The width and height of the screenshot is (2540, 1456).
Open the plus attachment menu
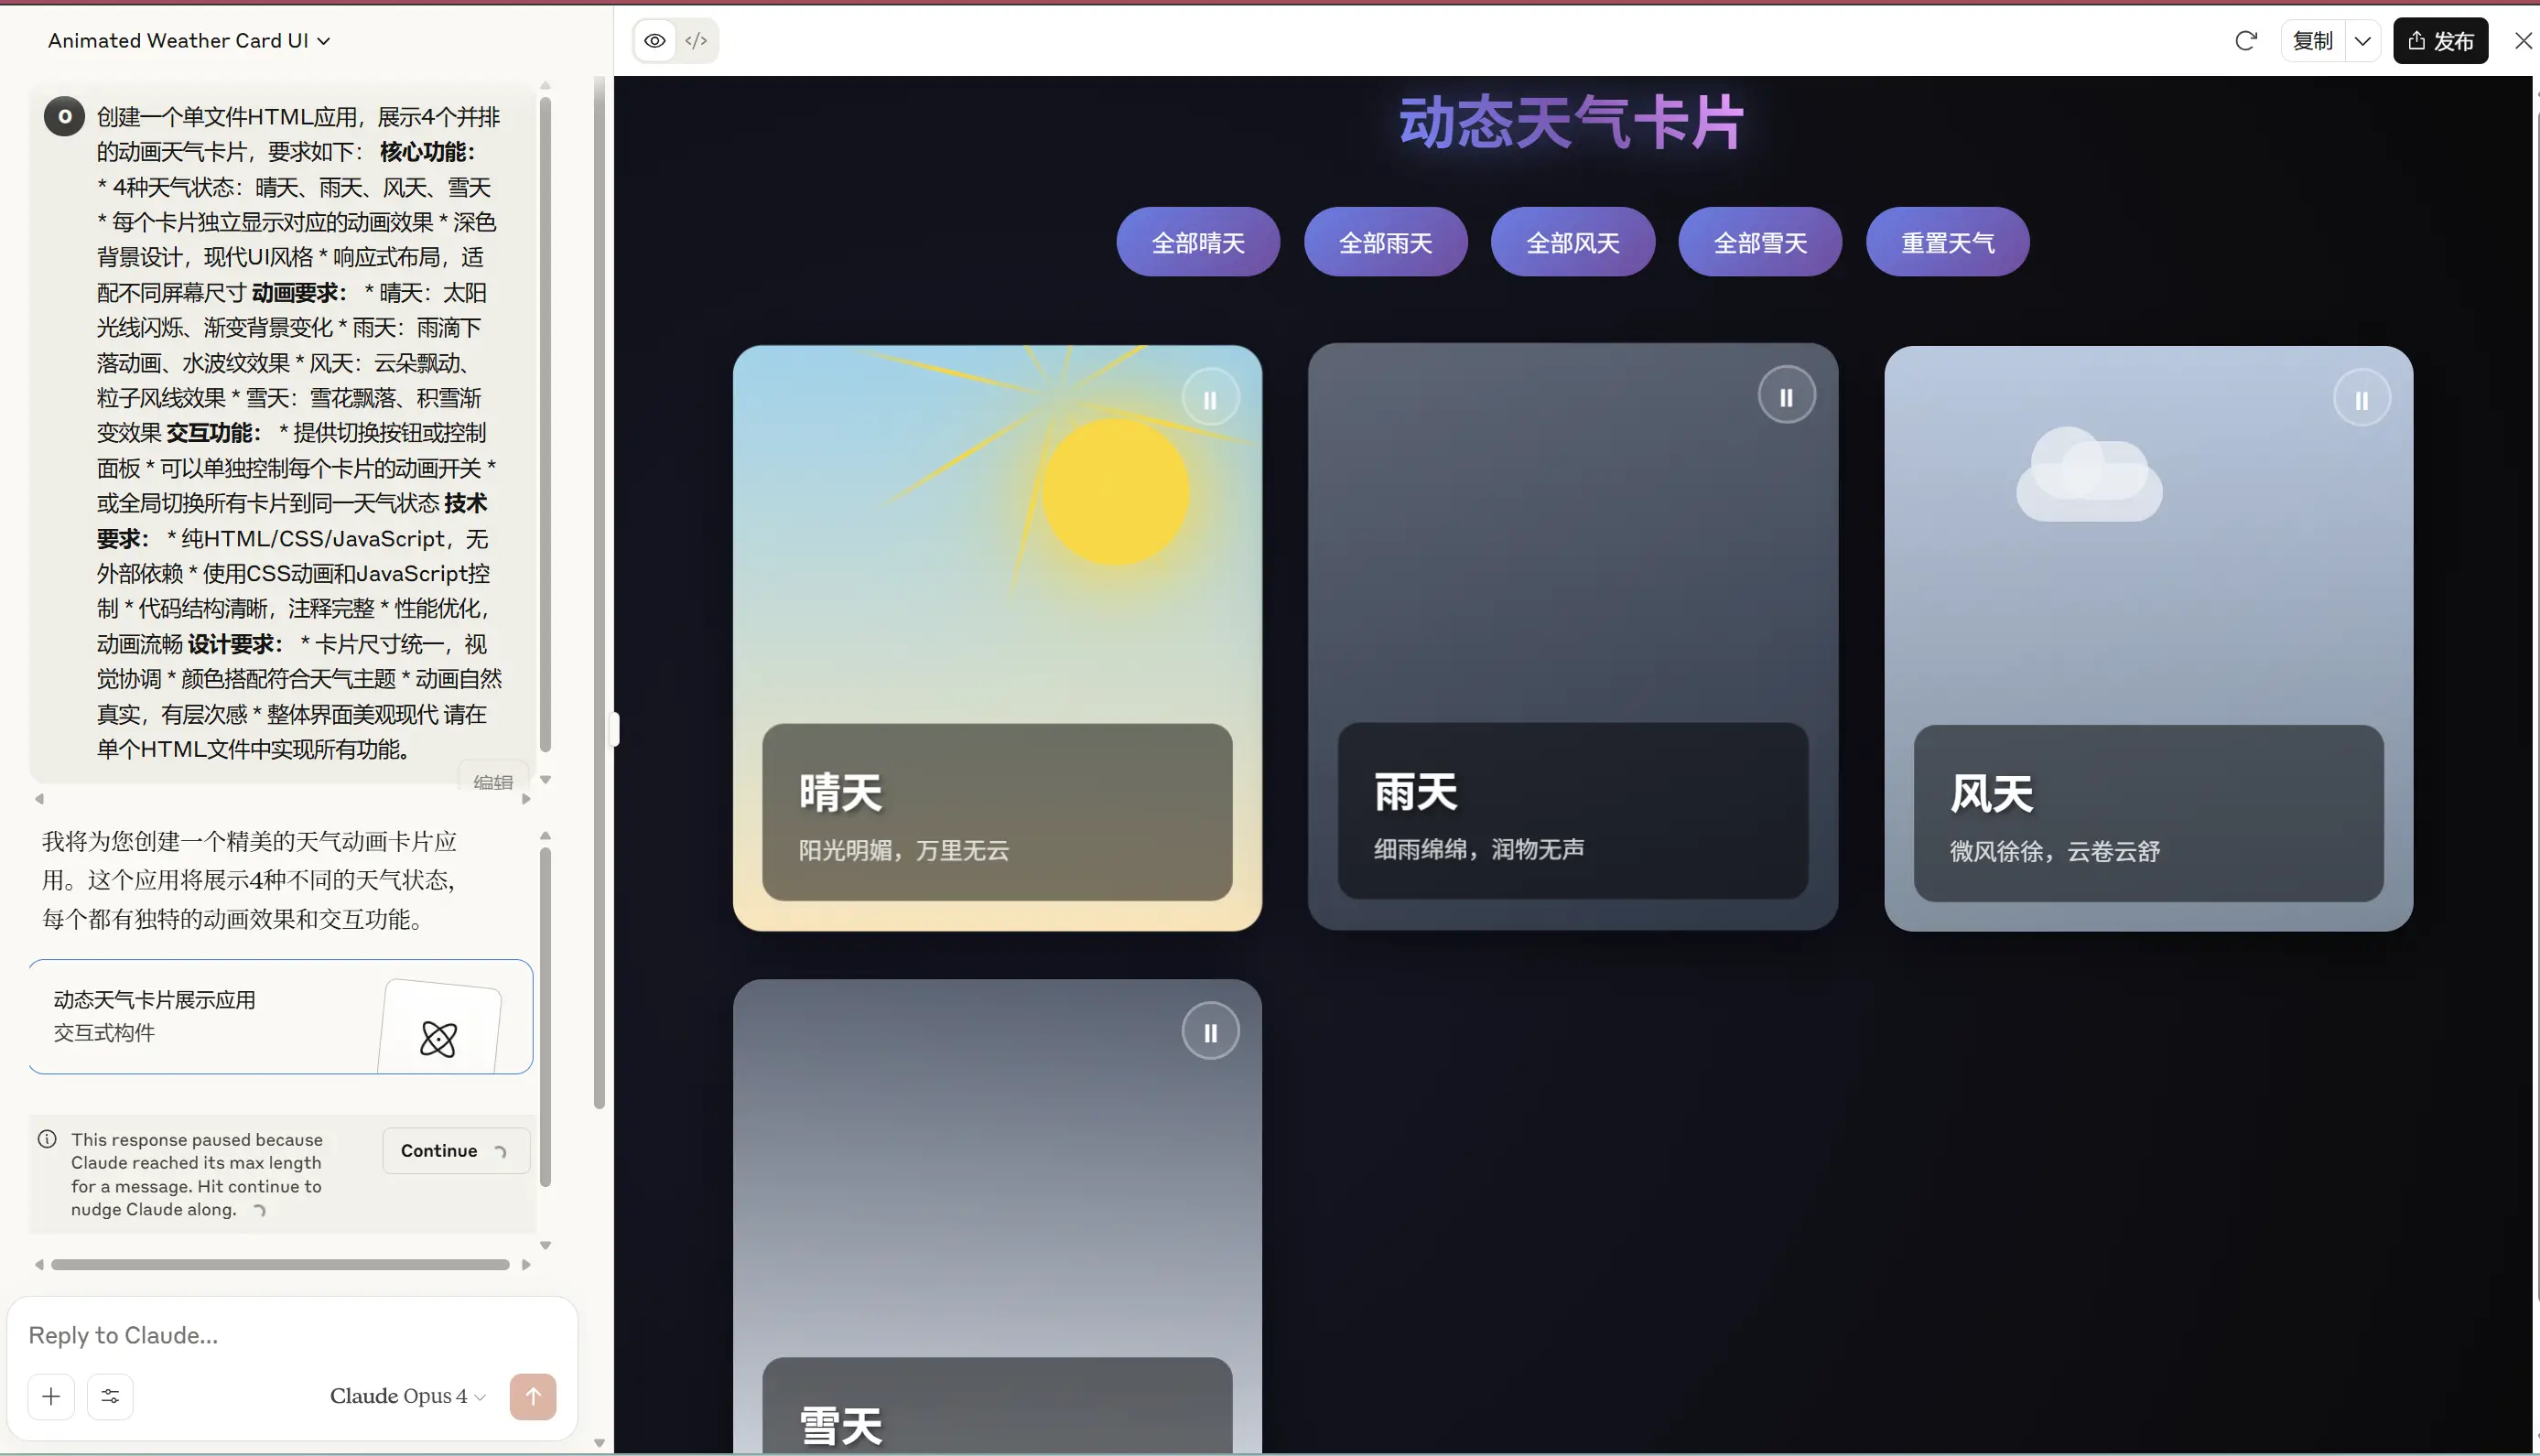tap(51, 1396)
